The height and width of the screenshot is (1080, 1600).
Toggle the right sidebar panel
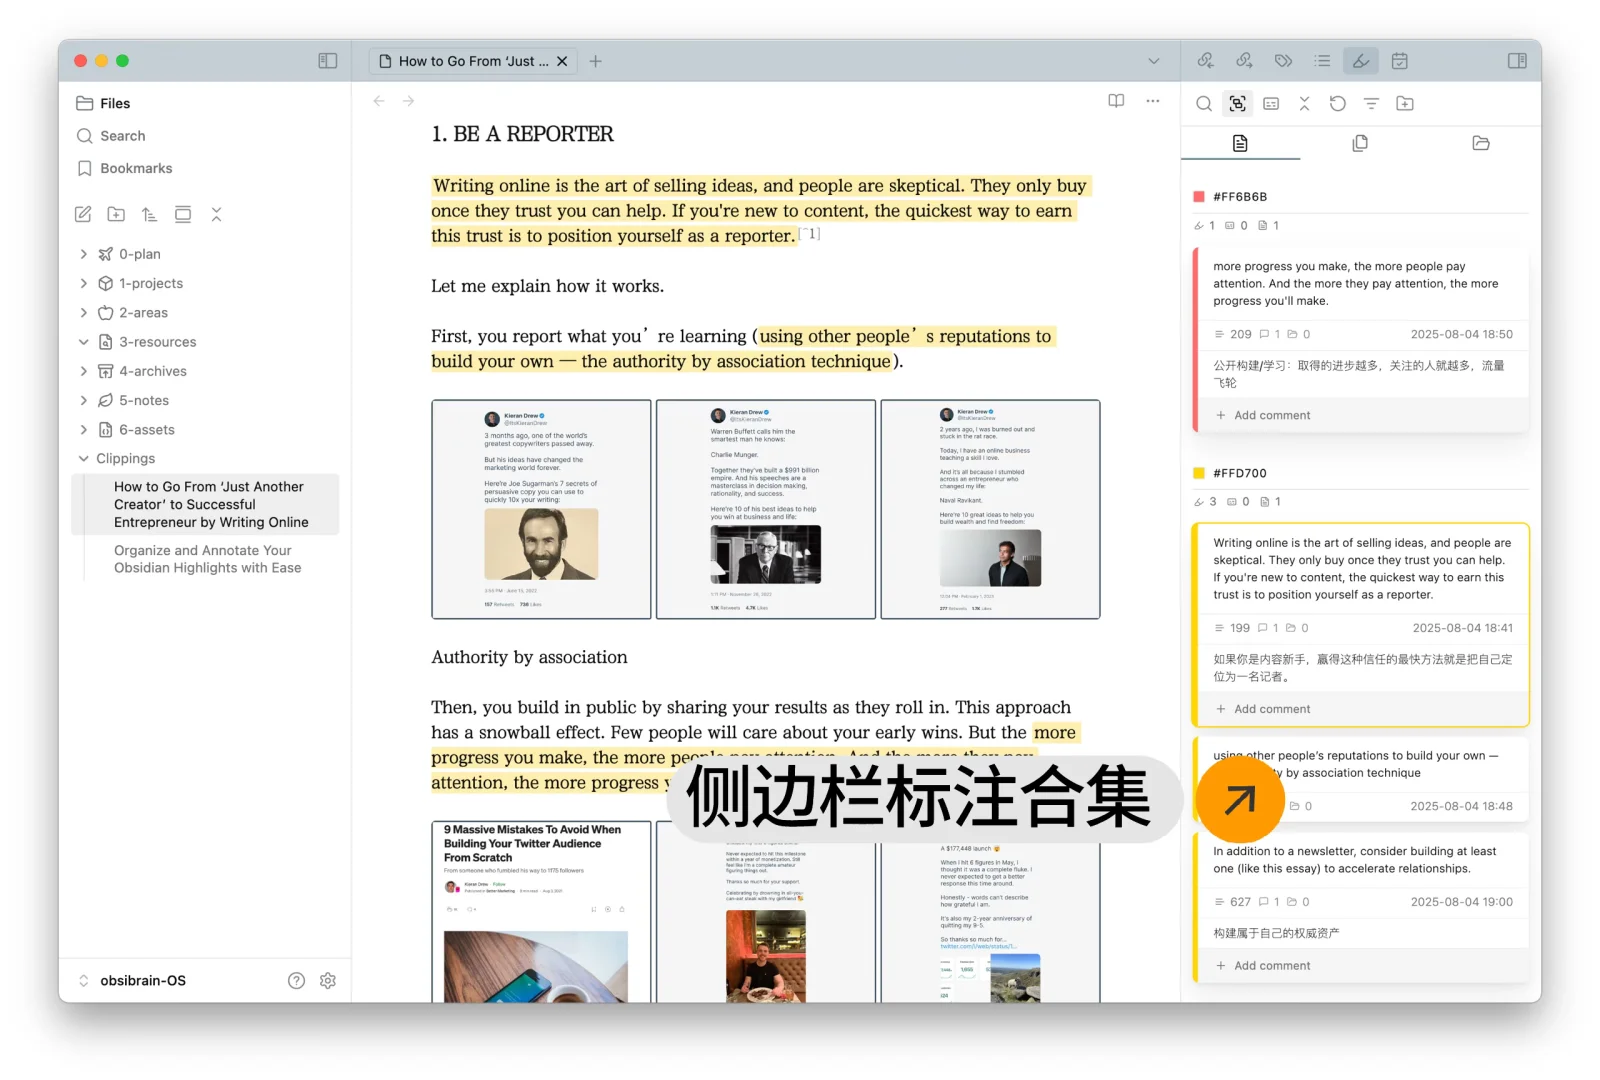click(x=1517, y=60)
